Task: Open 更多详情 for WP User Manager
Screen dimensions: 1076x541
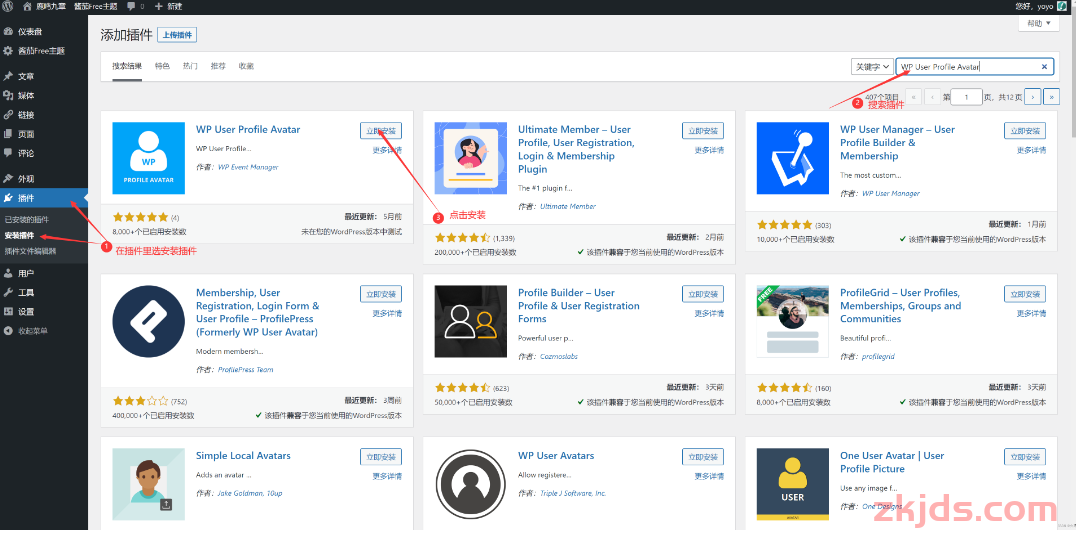Action: click(1031, 150)
